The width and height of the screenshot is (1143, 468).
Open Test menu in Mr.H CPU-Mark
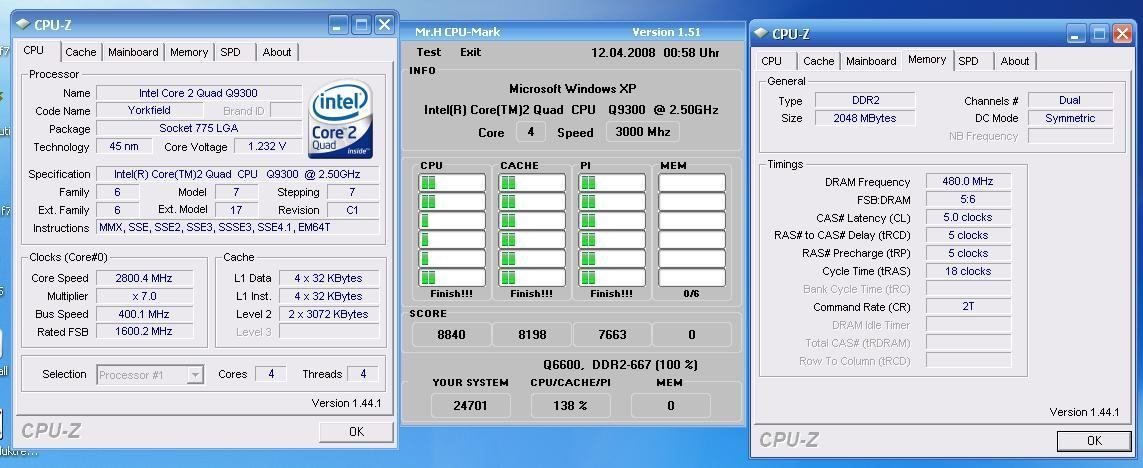click(x=429, y=52)
